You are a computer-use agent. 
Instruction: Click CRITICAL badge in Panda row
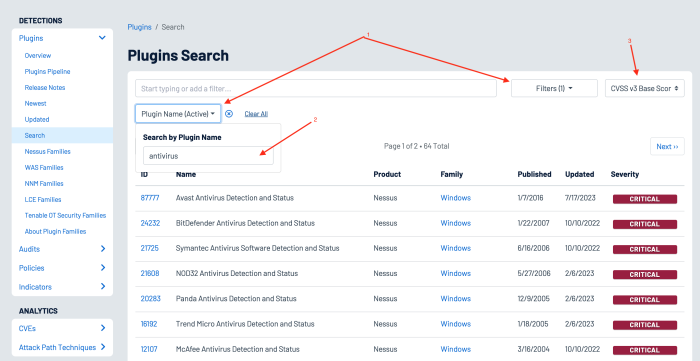click(x=645, y=300)
